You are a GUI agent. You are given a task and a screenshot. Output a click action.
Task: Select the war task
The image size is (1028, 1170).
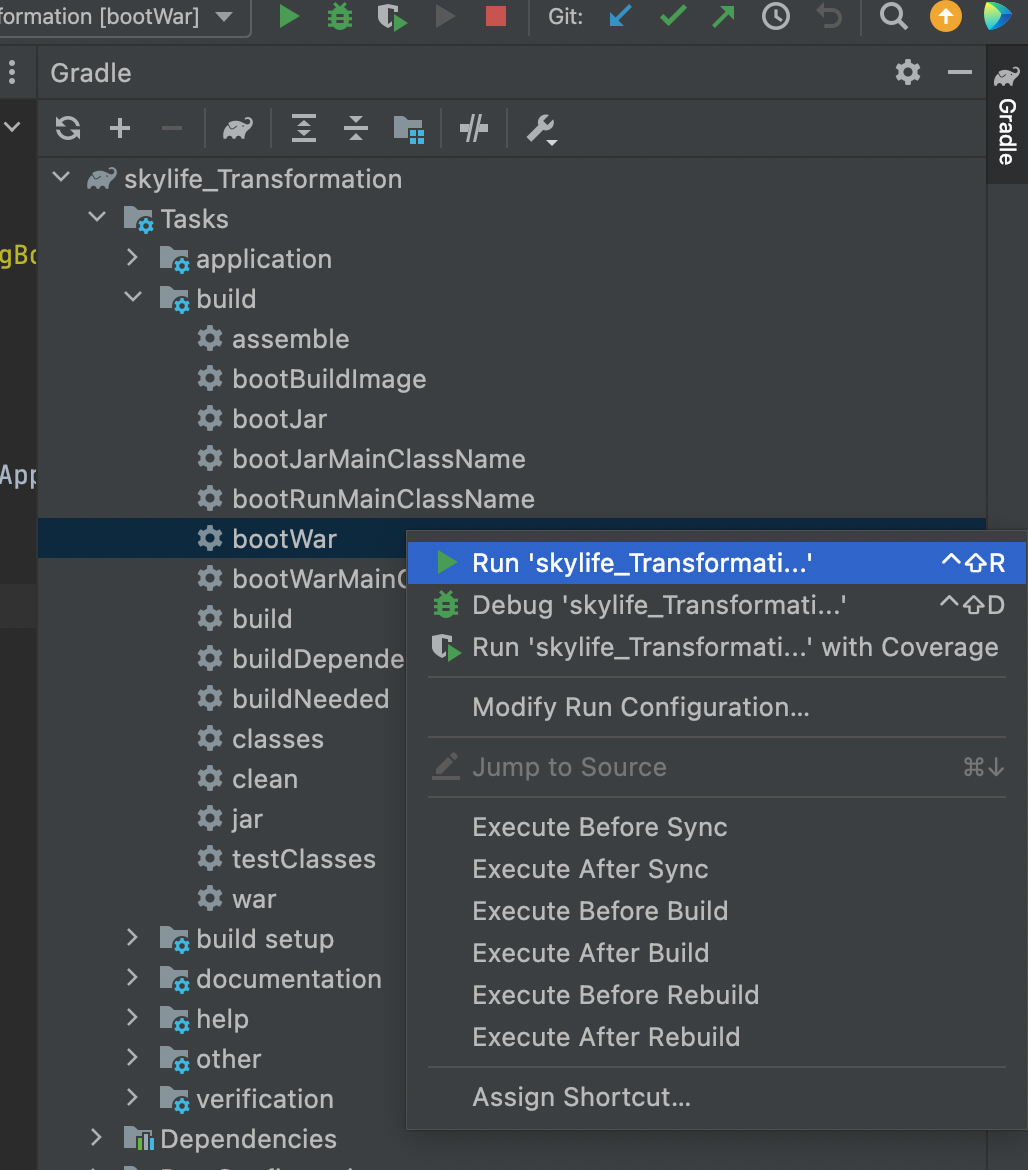[x=254, y=899]
